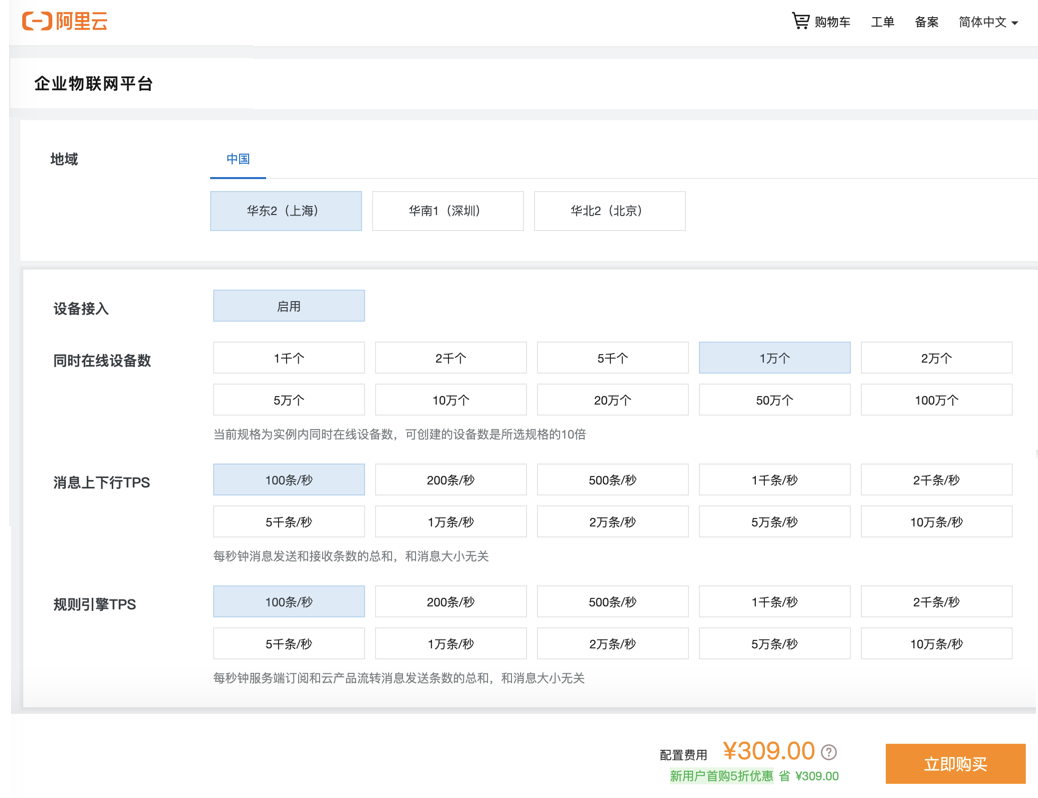
Task: Choose 1万个 online devices
Action: [x=775, y=358]
